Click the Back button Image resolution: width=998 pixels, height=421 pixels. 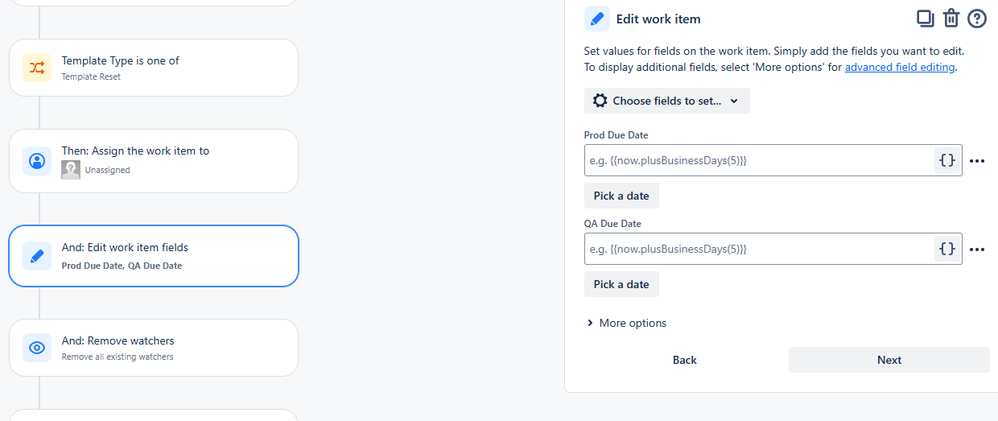click(x=685, y=360)
